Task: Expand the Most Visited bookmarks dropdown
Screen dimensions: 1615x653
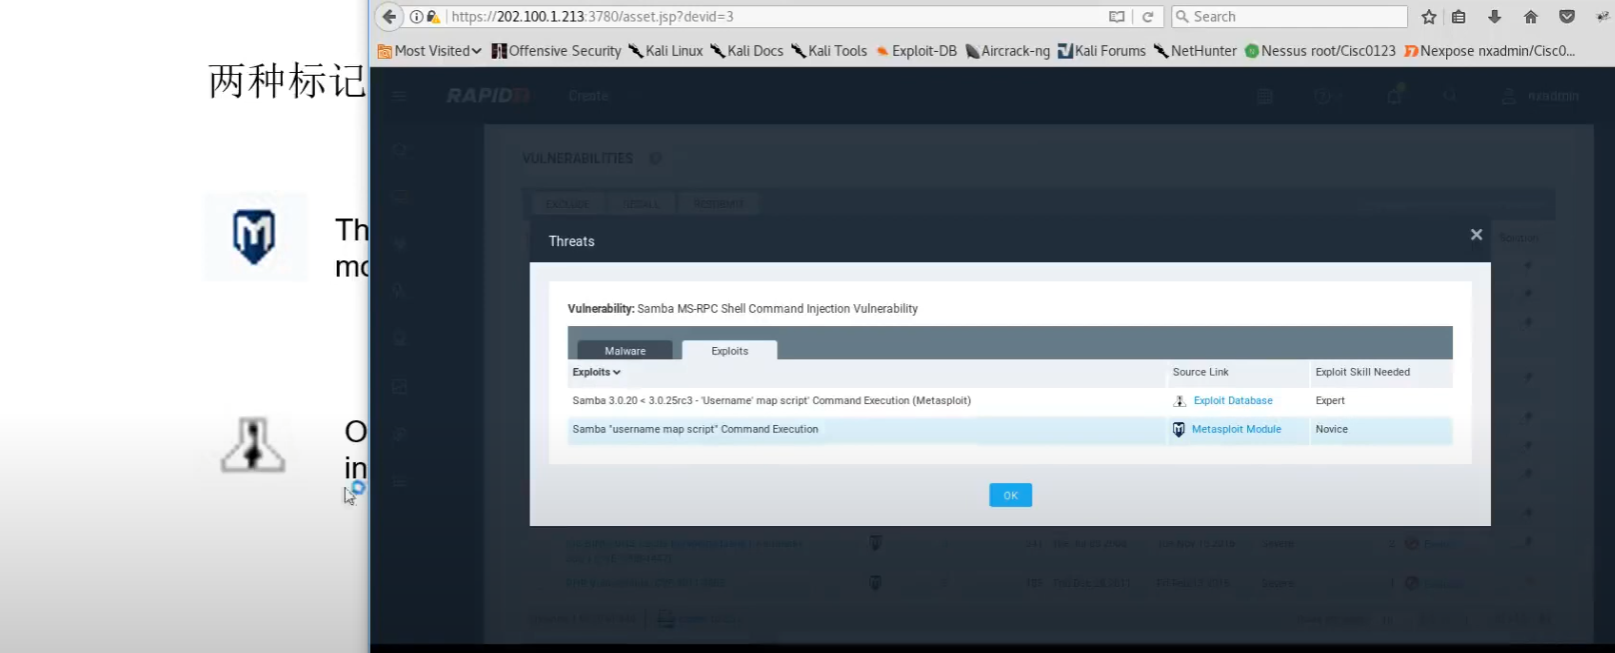Action: coord(430,51)
